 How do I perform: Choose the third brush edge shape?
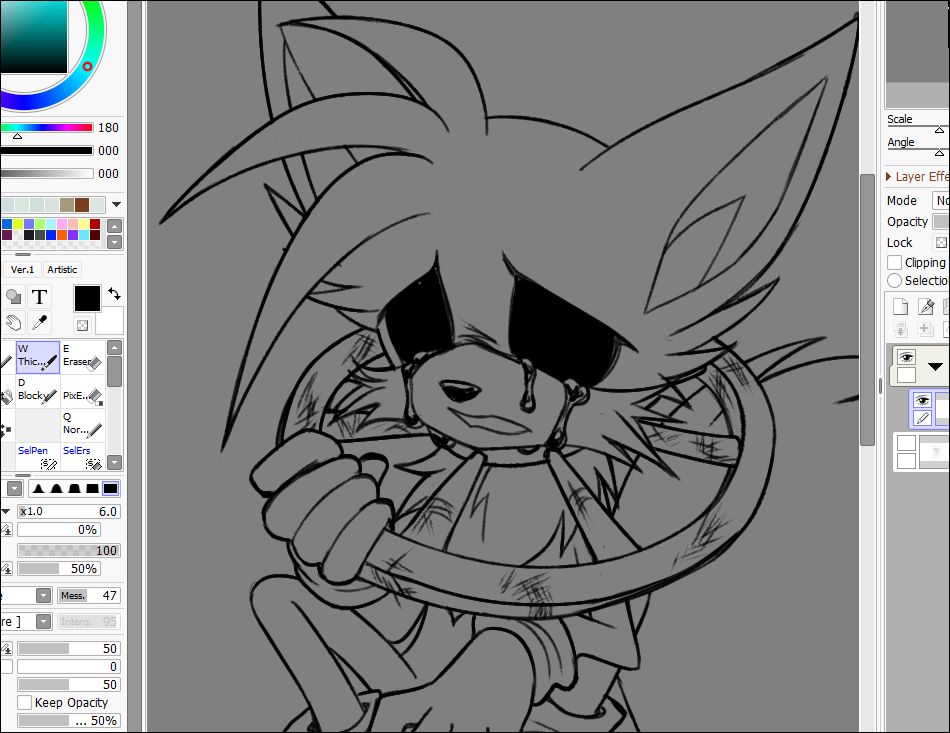point(75,488)
